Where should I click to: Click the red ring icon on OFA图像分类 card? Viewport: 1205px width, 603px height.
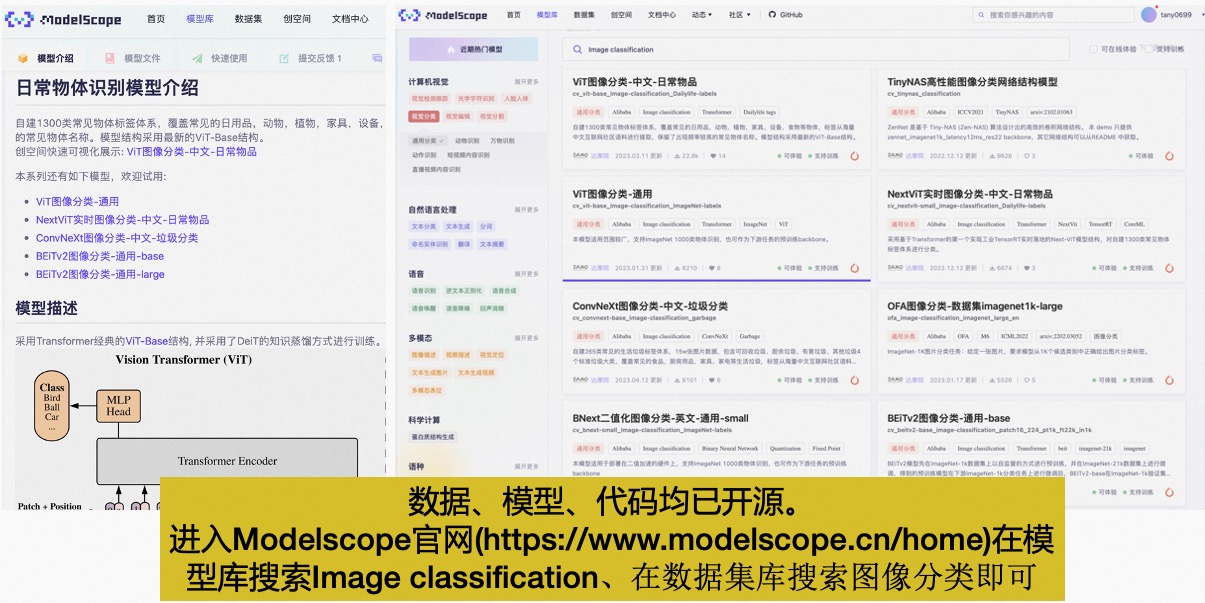1169,380
